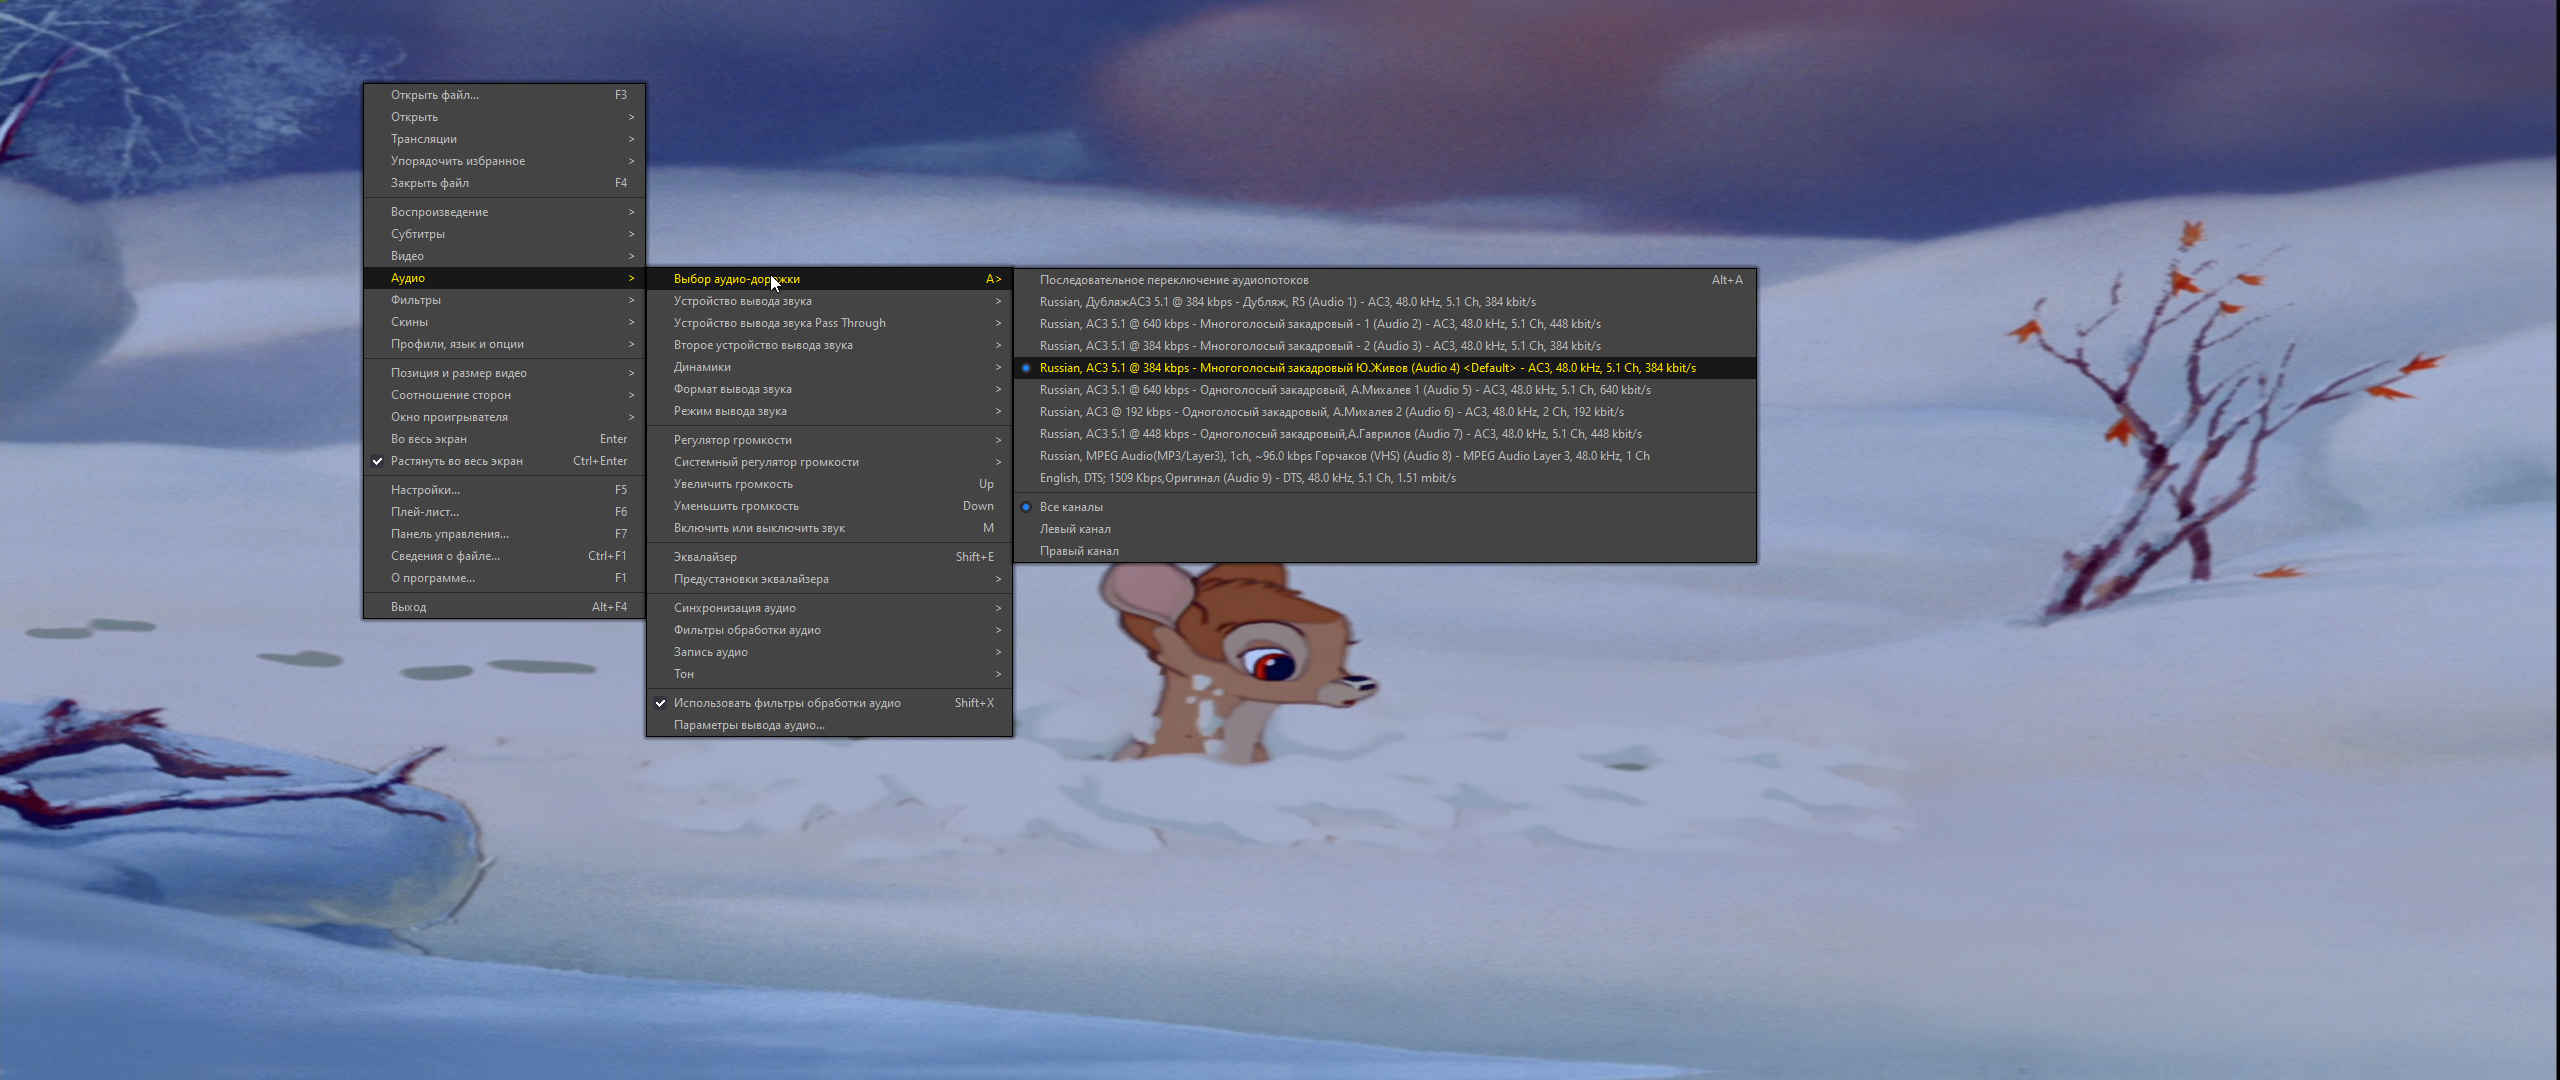Toggle Растянуть во весь экран checkmark
The height and width of the screenshot is (1080, 2560).
tap(457, 461)
